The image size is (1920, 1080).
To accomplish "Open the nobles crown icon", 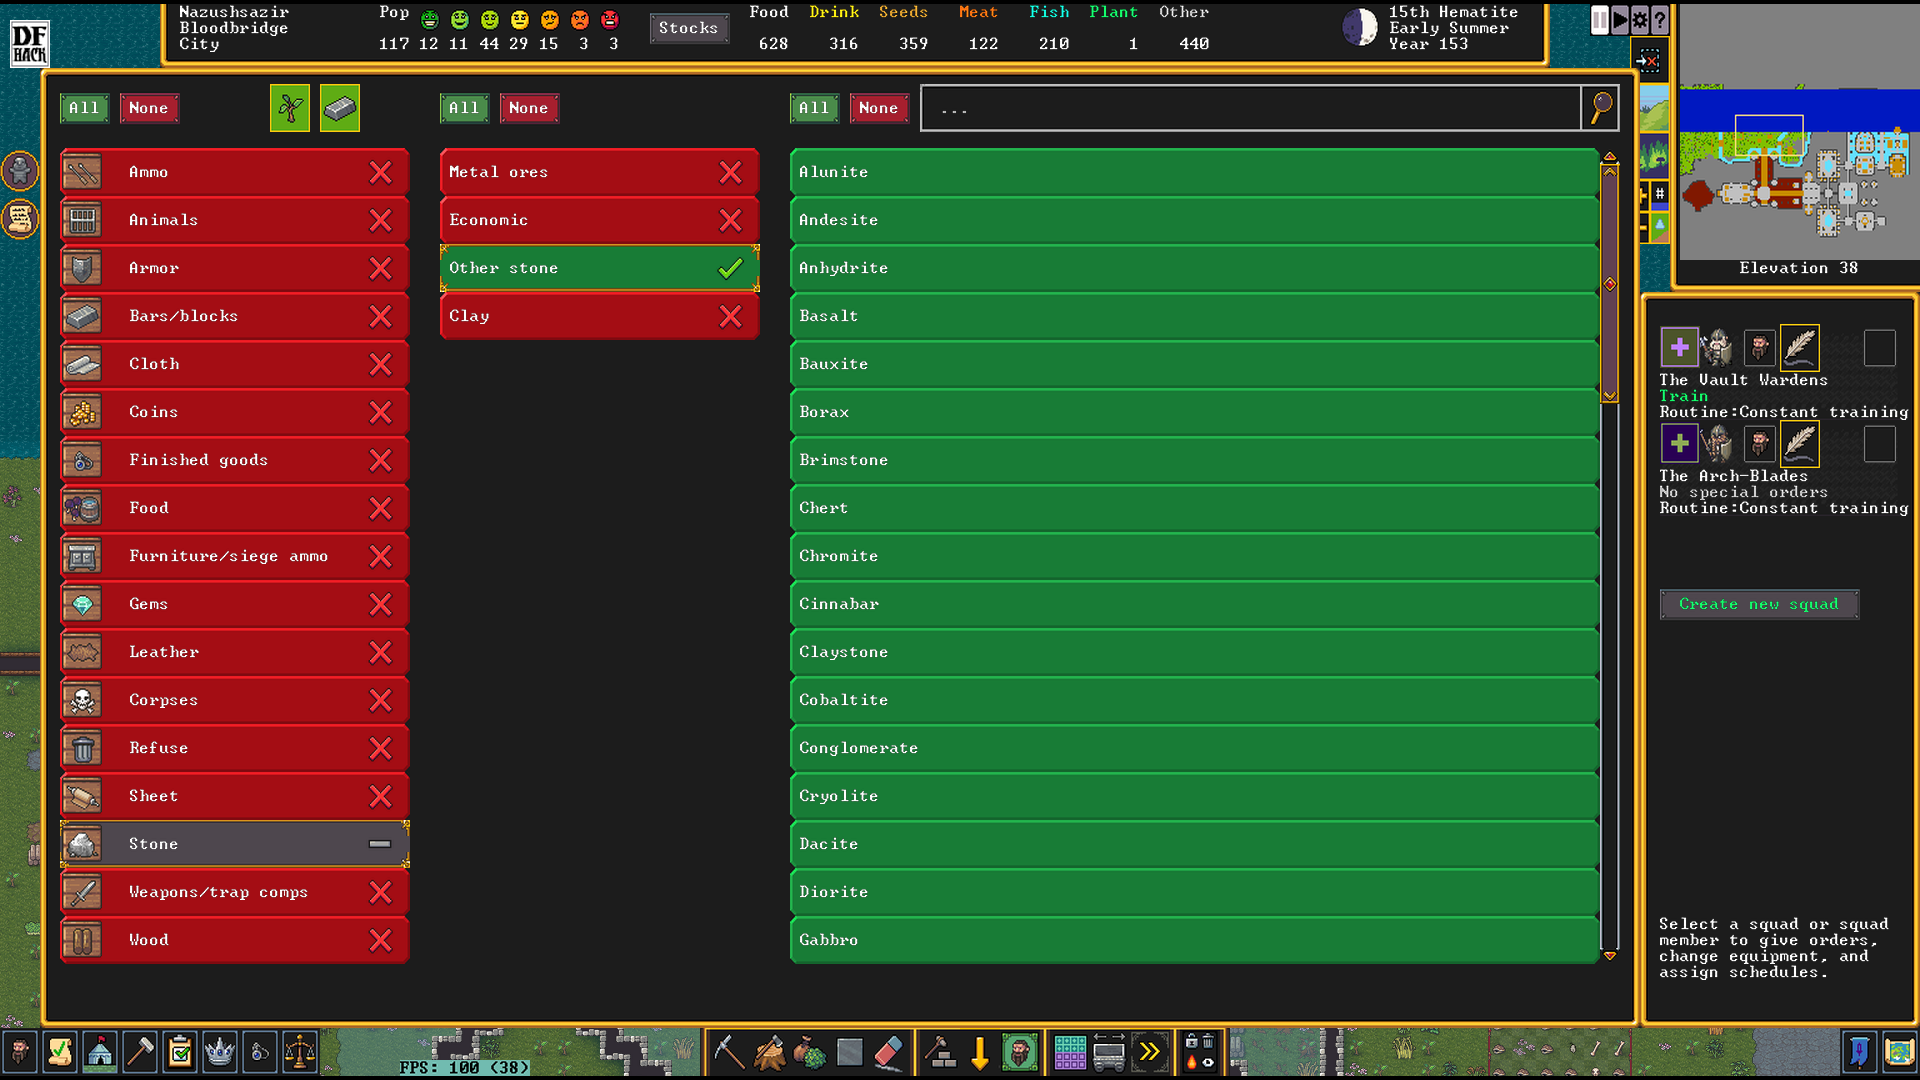I will click(x=220, y=1052).
